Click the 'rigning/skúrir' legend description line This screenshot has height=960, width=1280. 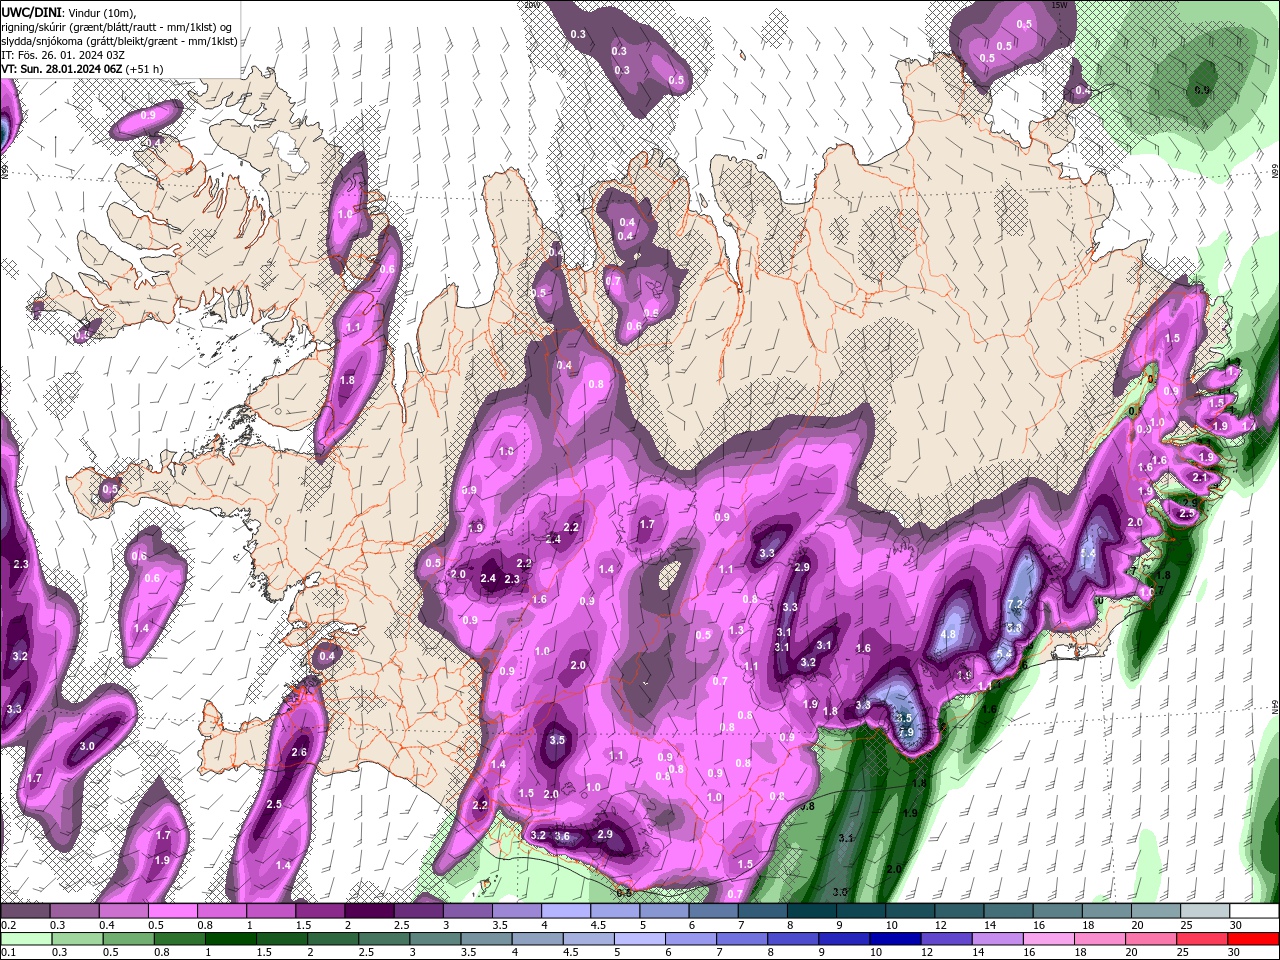[116, 27]
